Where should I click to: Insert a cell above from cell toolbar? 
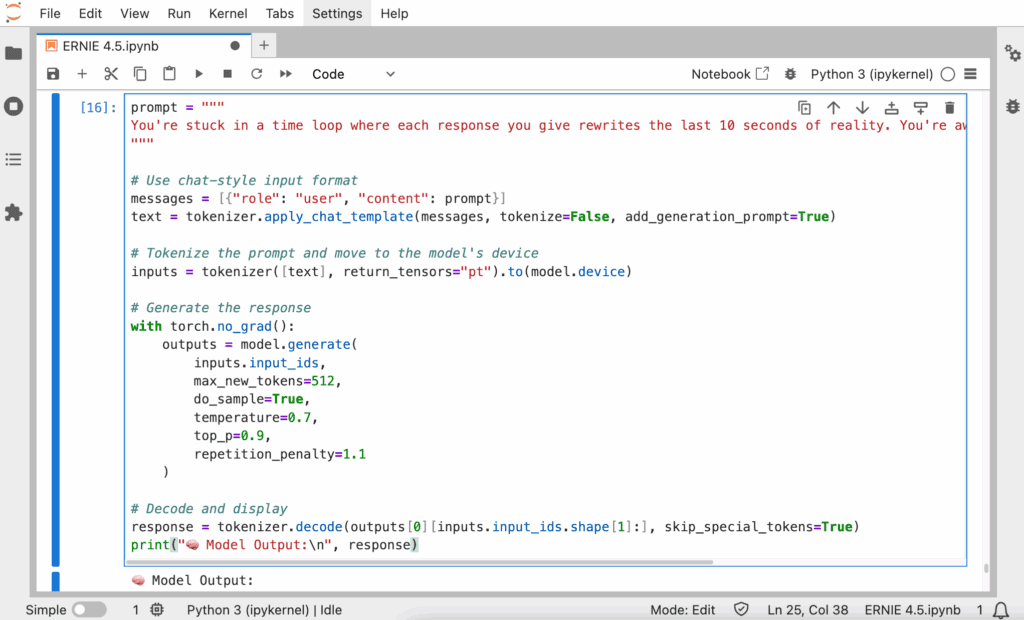point(891,108)
